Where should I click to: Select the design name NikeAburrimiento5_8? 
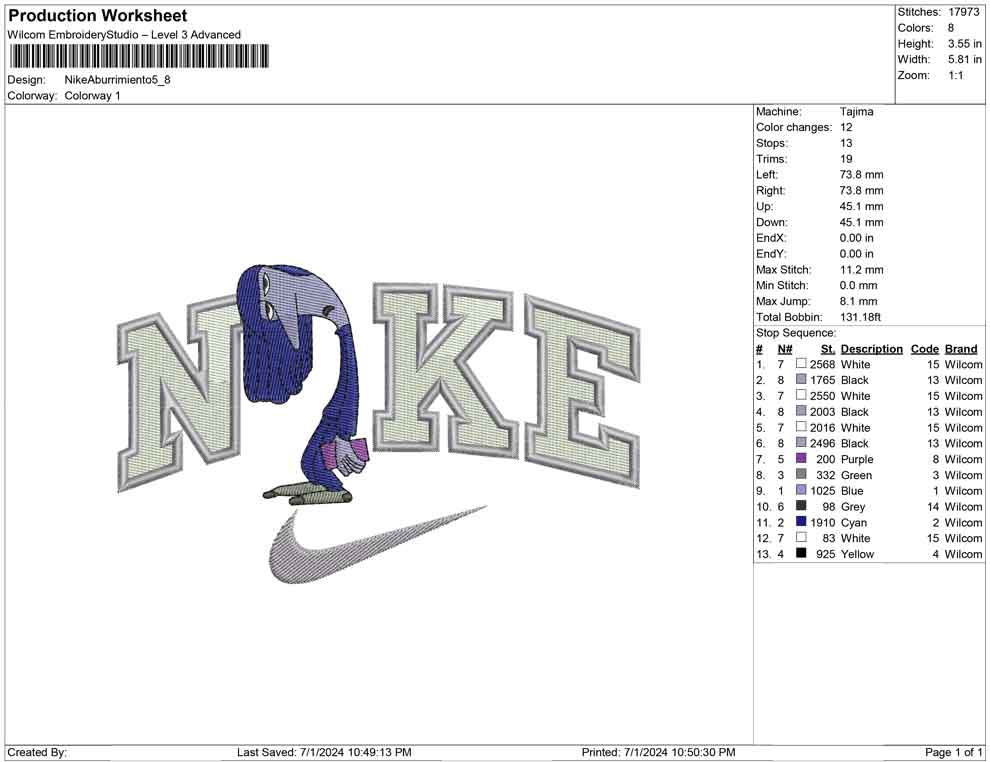(x=117, y=80)
